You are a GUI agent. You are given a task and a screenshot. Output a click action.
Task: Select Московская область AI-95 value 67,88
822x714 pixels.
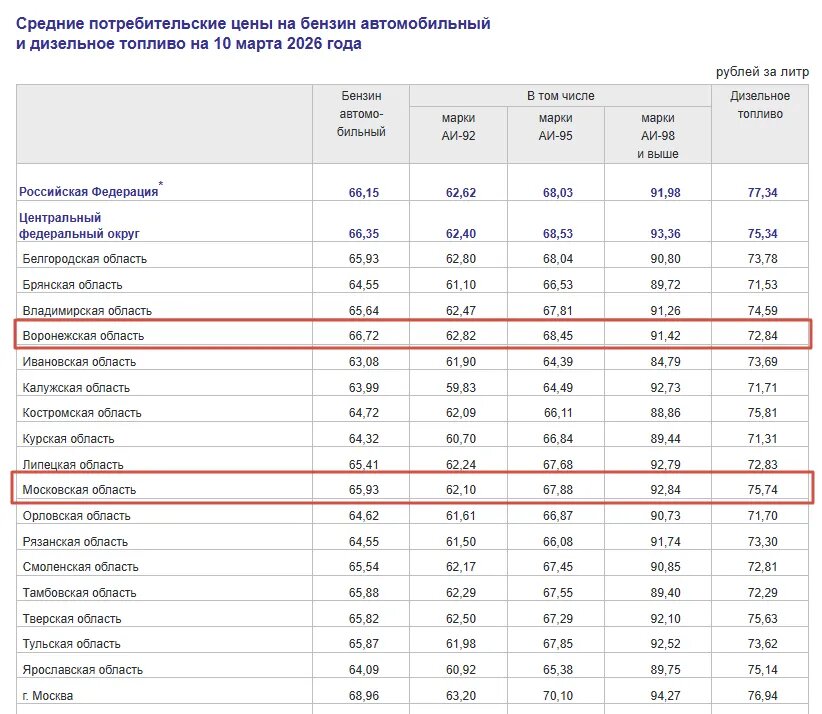pyautogui.click(x=558, y=490)
